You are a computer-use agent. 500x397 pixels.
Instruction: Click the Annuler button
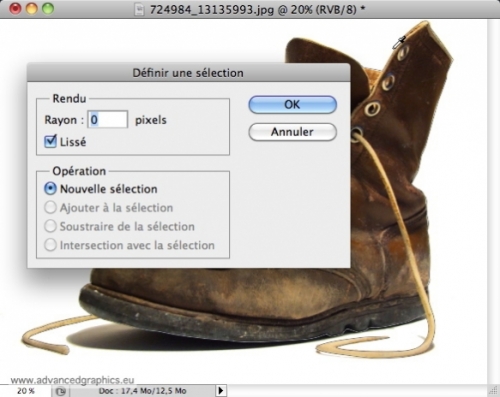point(292,132)
